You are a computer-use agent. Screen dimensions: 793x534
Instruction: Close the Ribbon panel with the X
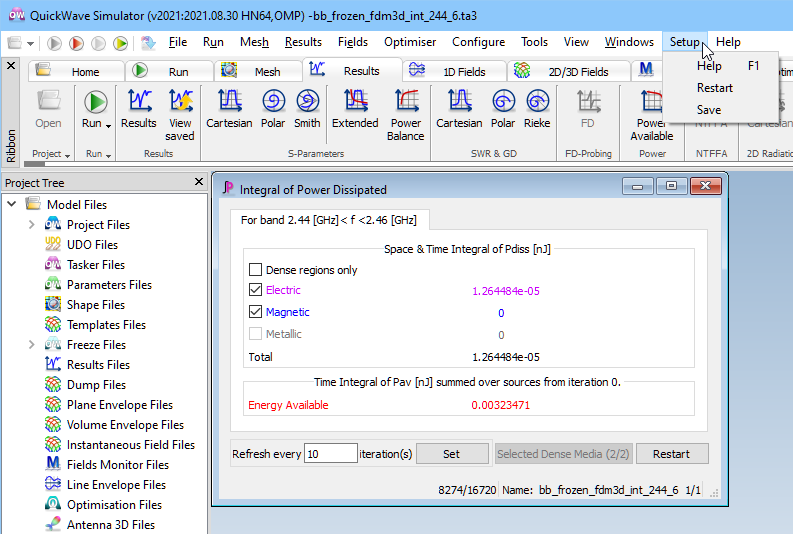pos(11,65)
